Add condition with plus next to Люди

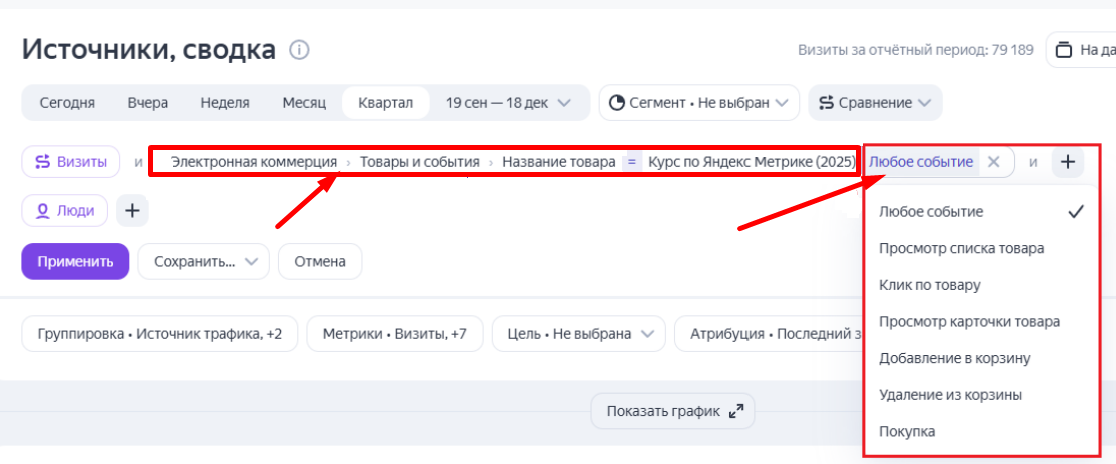(132, 210)
